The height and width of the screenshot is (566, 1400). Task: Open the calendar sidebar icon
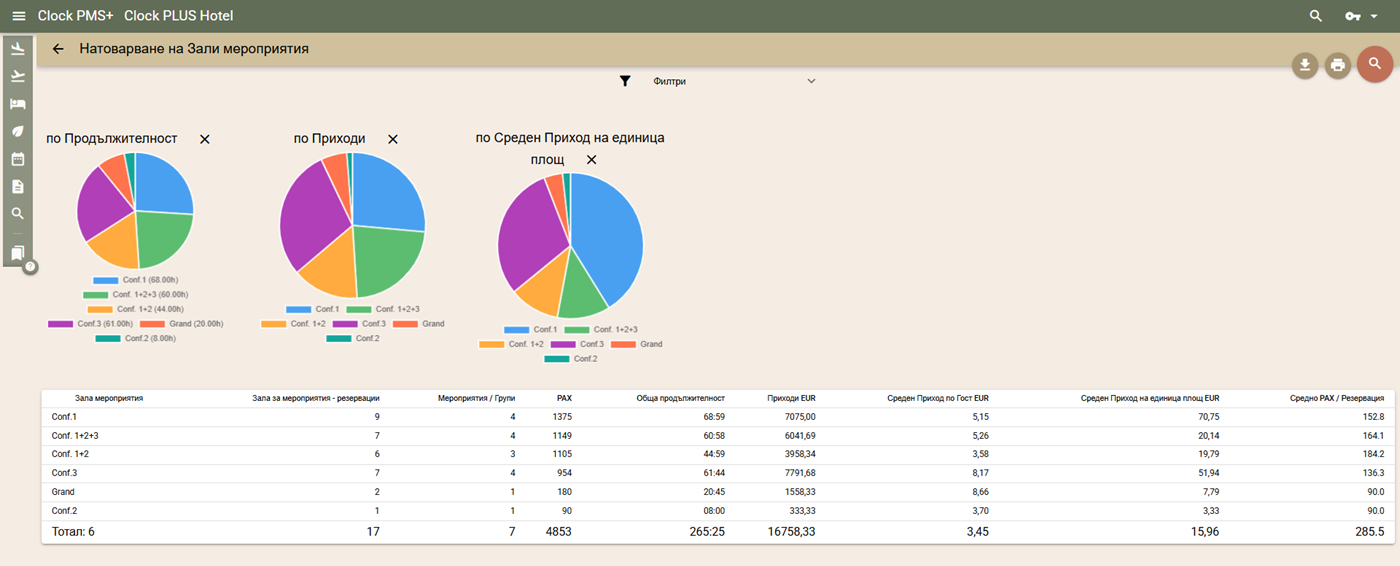[18, 159]
